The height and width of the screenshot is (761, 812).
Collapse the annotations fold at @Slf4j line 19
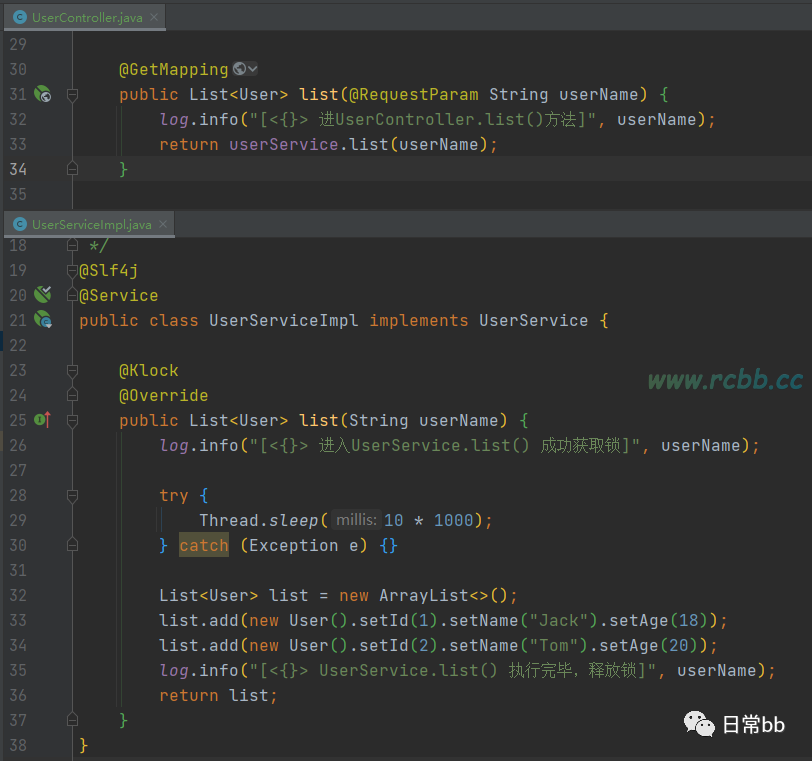coord(72,270)
